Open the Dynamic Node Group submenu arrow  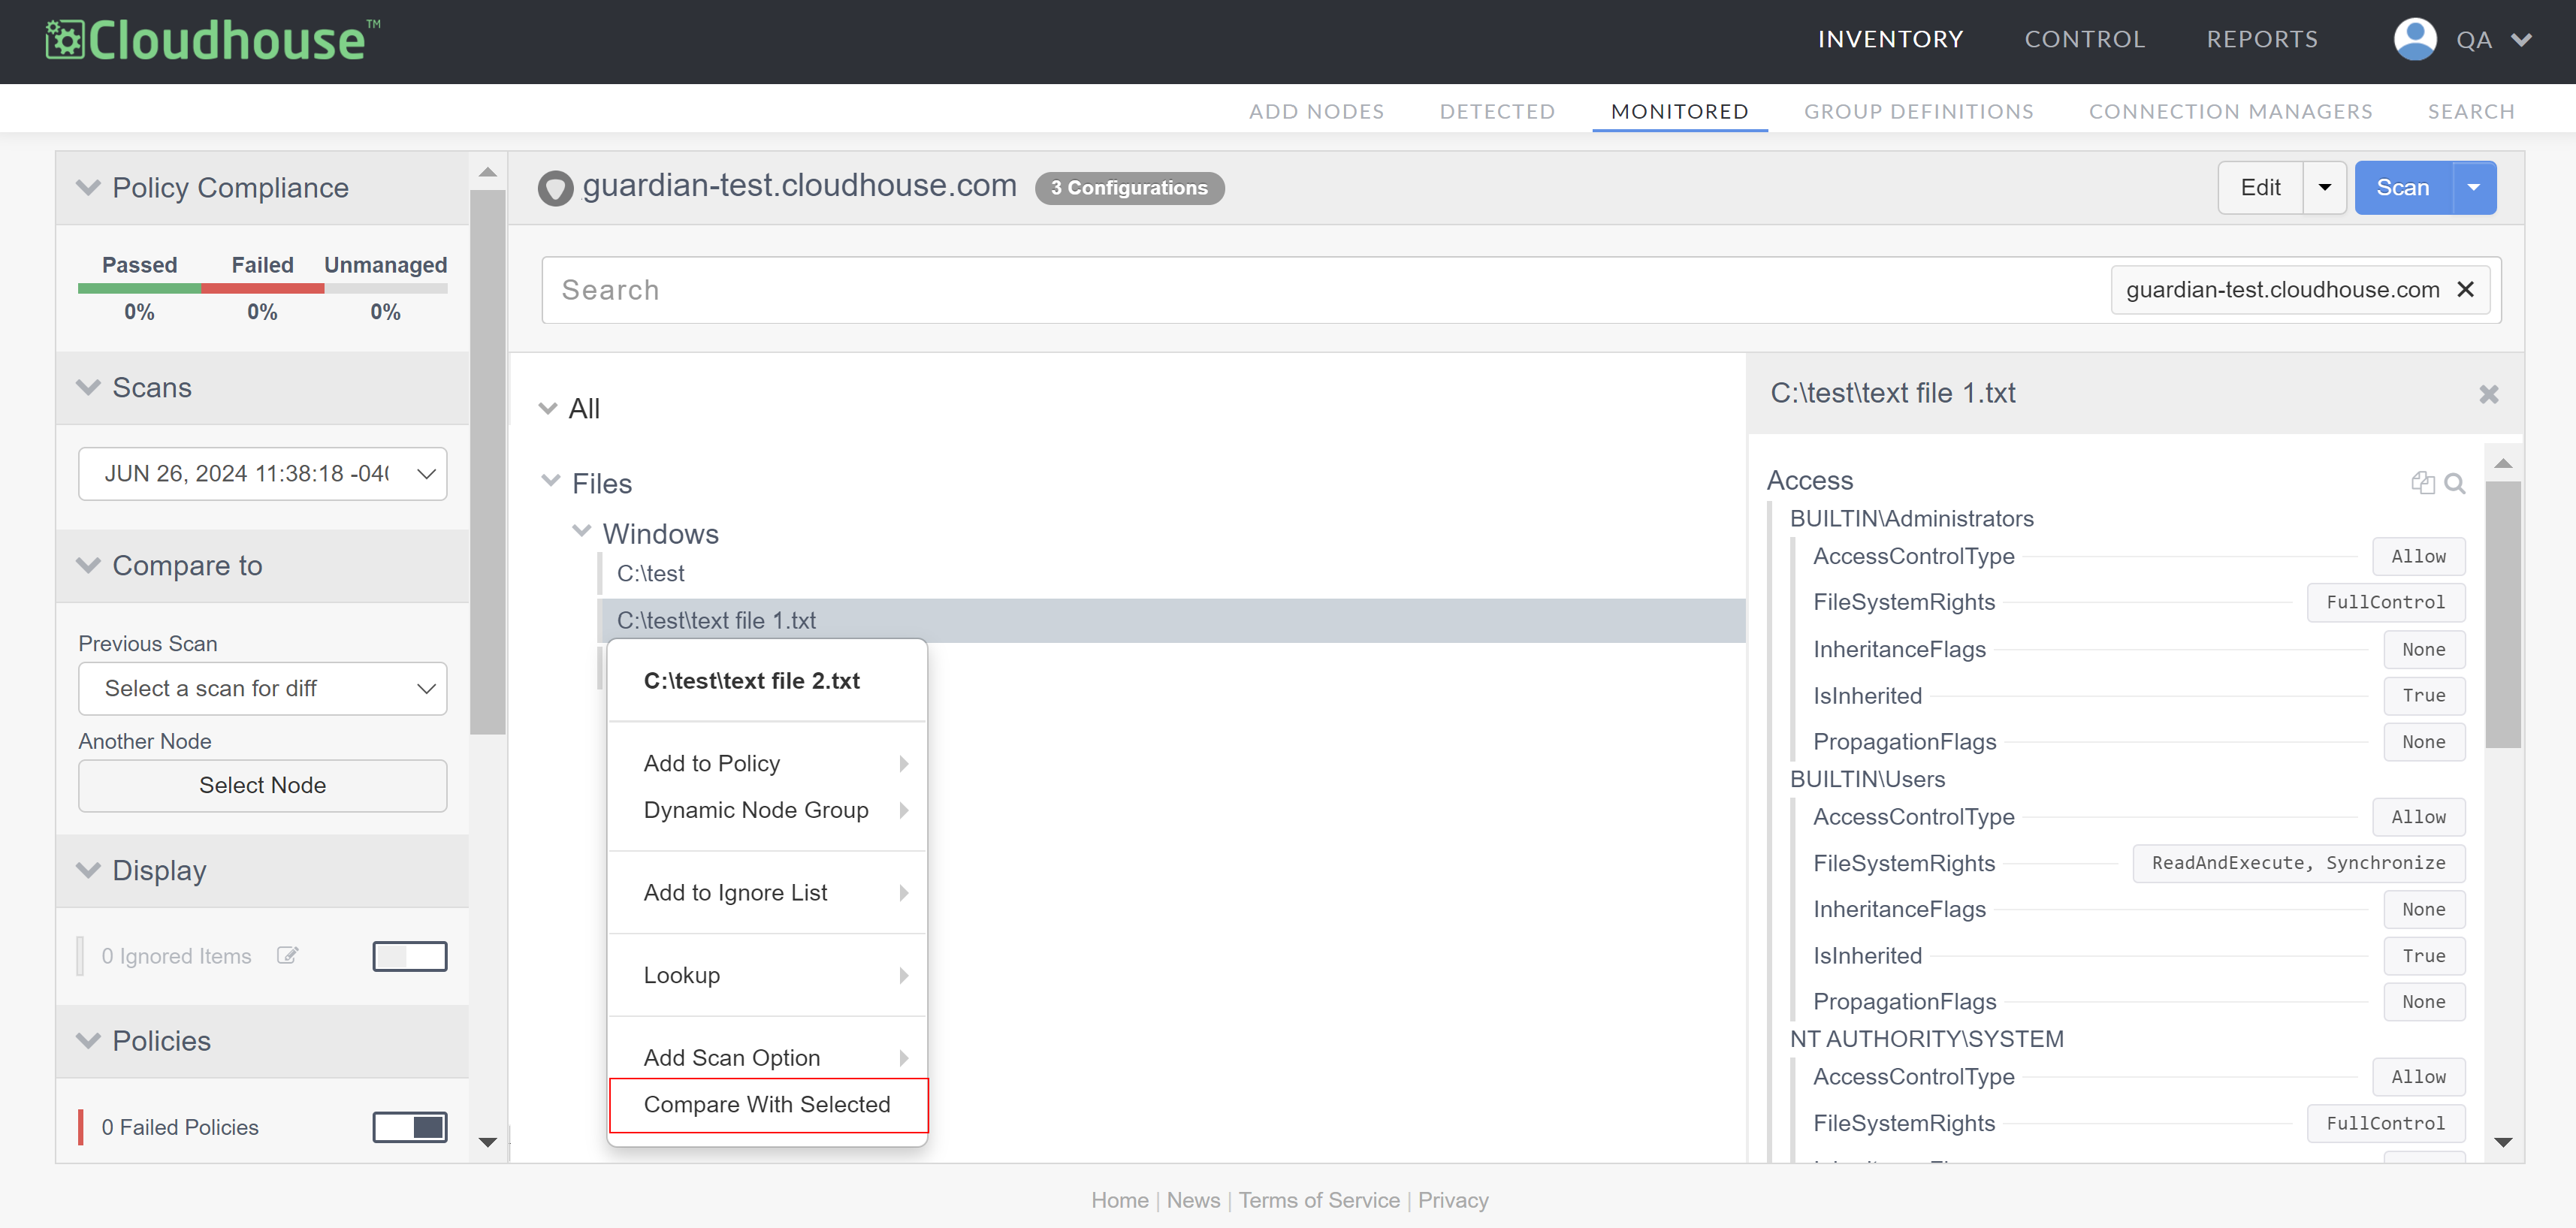pyautogui.click(x=904, y=810)
